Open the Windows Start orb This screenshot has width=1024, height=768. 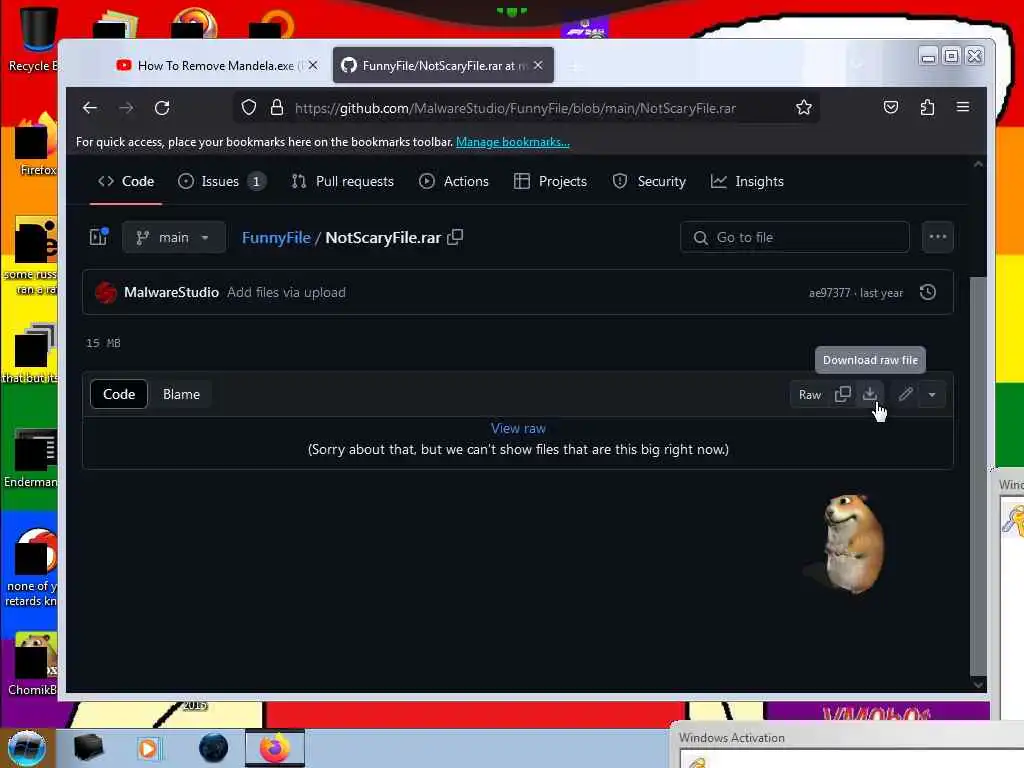point(26,748)
